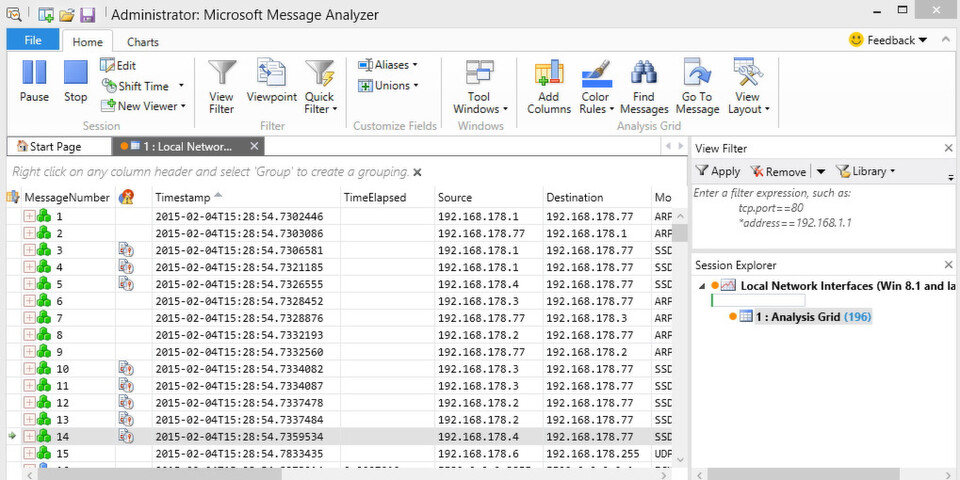The height and width of the screenshot is (480, 960).
Task: Expand message row 6
Action: point(29,301)
